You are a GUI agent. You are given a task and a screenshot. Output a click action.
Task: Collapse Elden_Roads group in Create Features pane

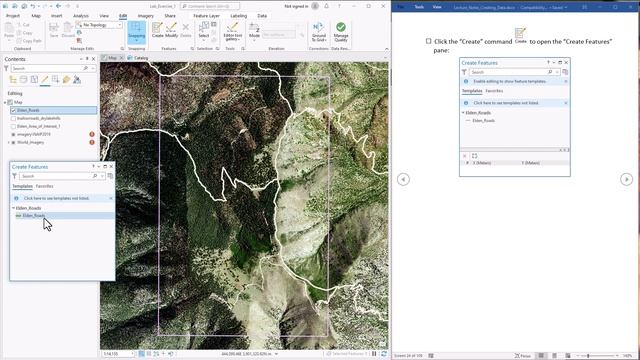tap(13, 208)
